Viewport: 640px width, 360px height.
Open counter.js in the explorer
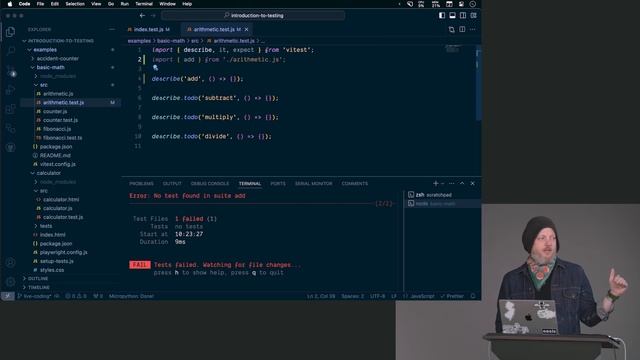[x=55, y=111]
